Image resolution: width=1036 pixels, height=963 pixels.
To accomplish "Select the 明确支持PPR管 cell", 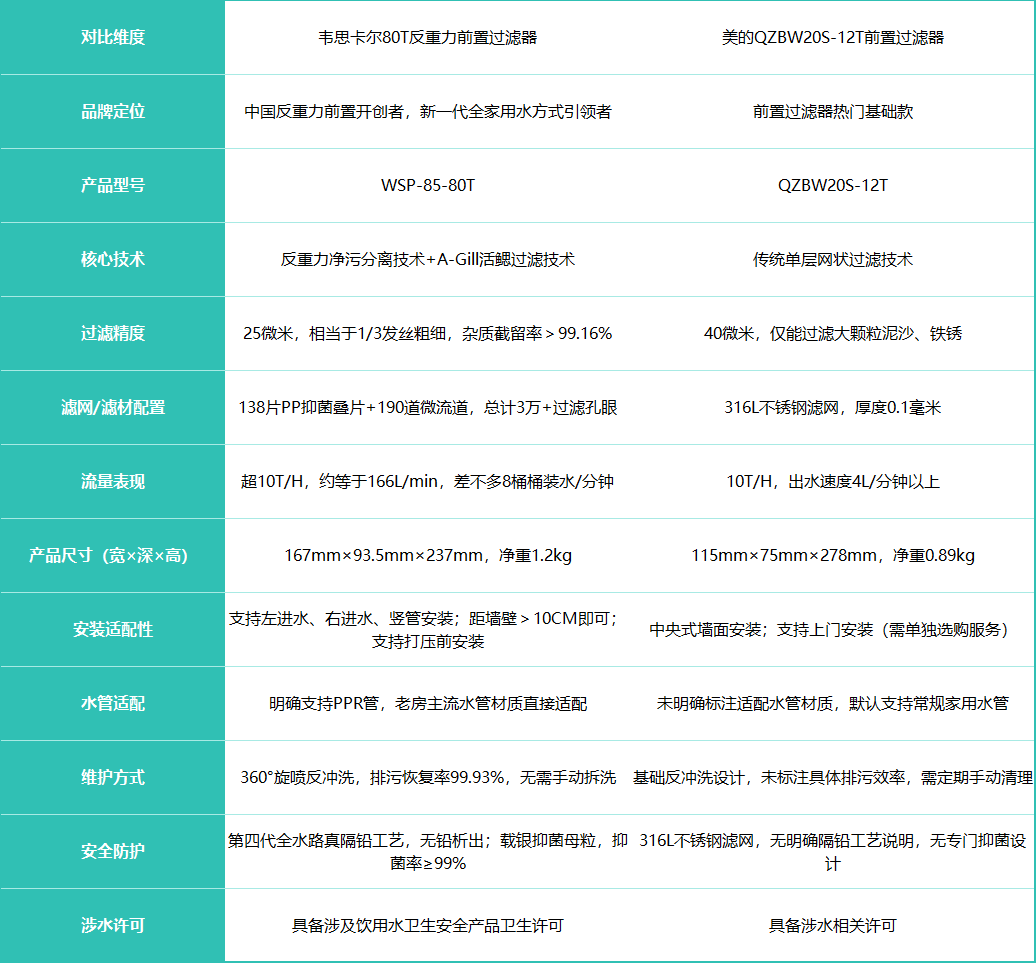I will (427, 704).
